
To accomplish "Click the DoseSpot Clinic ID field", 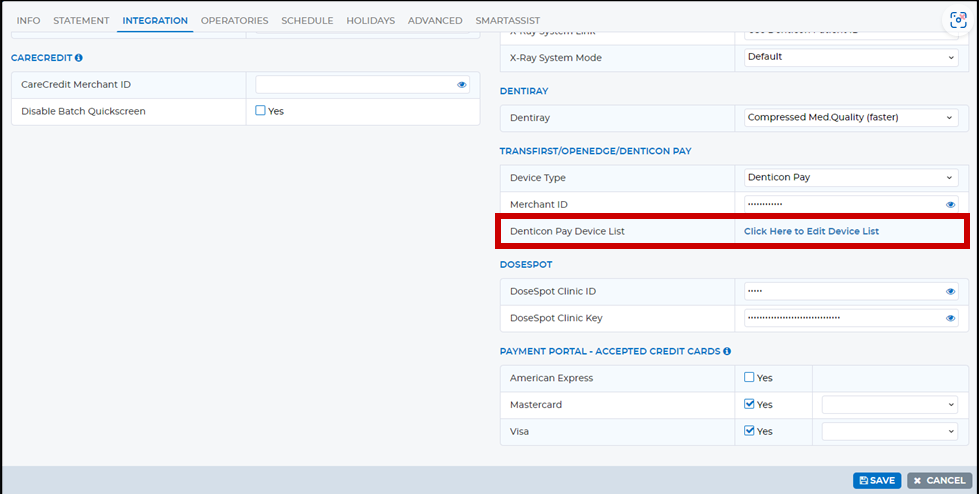I will [x=851, y=291].
